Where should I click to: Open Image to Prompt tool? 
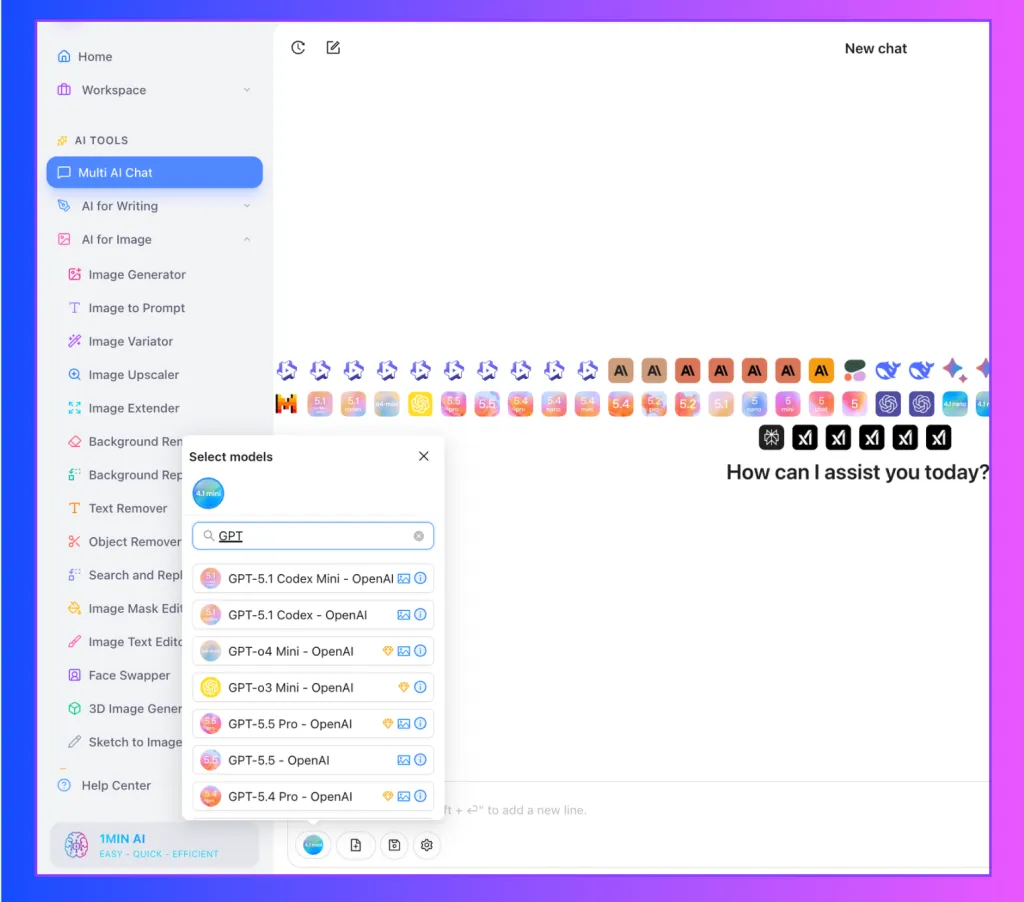click(127, 308)
